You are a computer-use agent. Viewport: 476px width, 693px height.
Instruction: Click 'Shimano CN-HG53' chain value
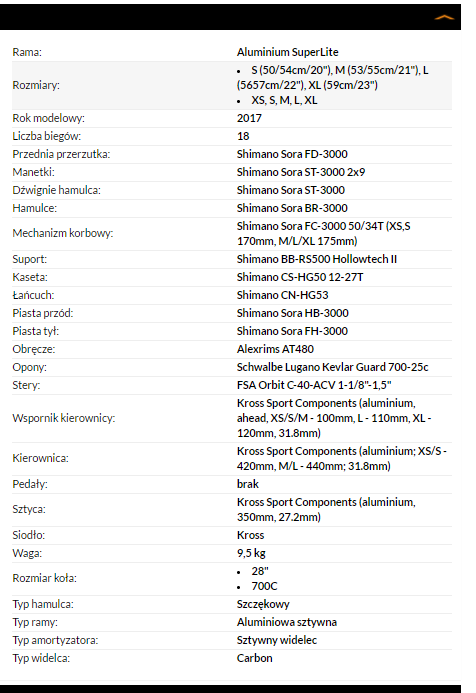(x=282, y=295)
